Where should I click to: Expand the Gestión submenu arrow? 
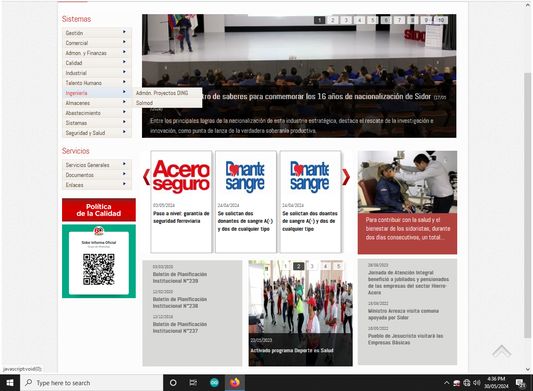click(124, 32)
